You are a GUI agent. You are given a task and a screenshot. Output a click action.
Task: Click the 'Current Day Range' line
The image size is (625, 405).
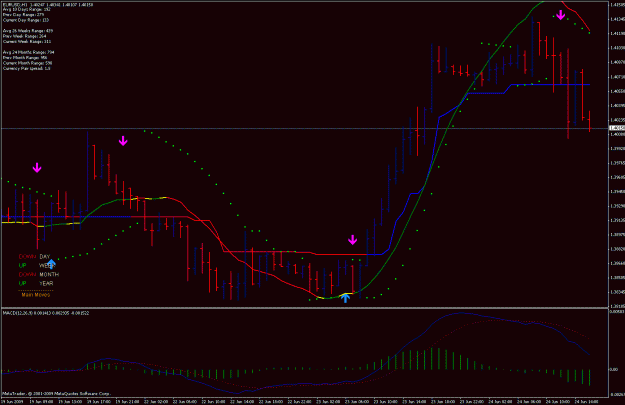point(26,20)
